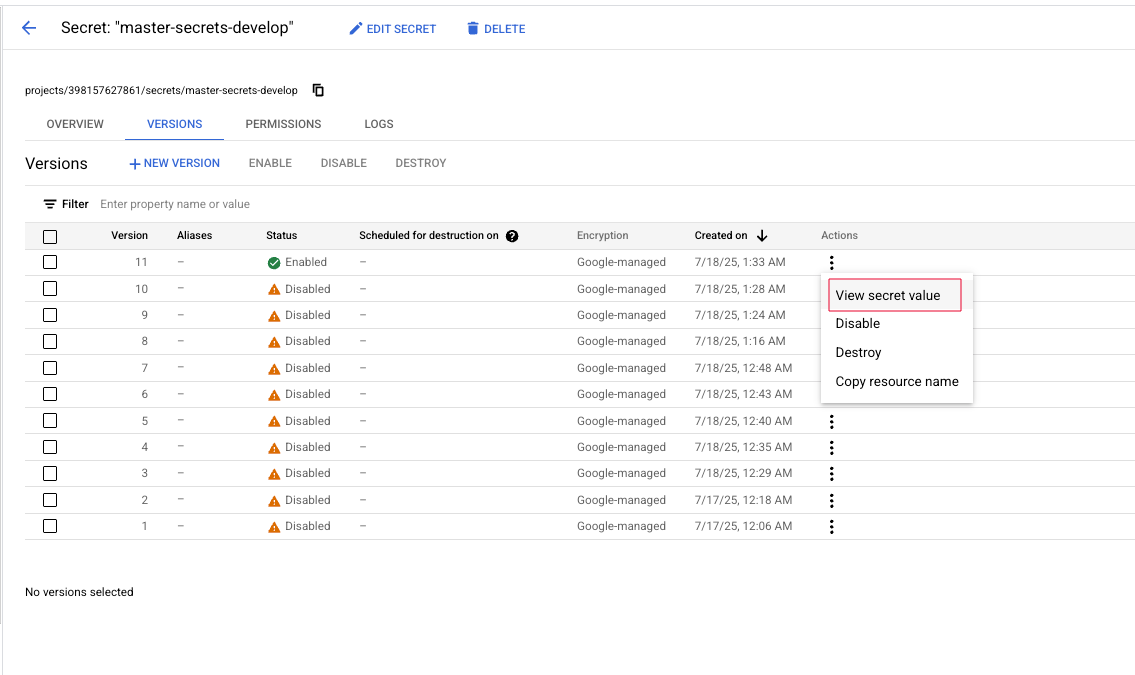Open actions menu for version 5
This screenshot has height=675, width=1135.
point(831,421)
